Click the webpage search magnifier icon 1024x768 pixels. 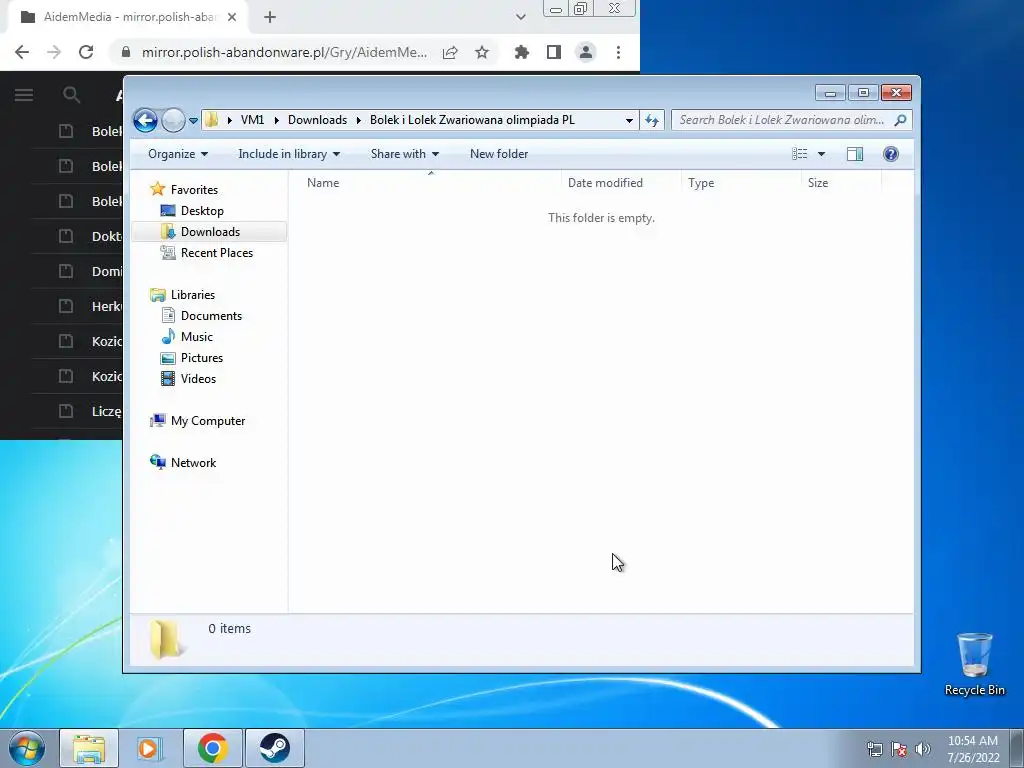tap(71, 95)
